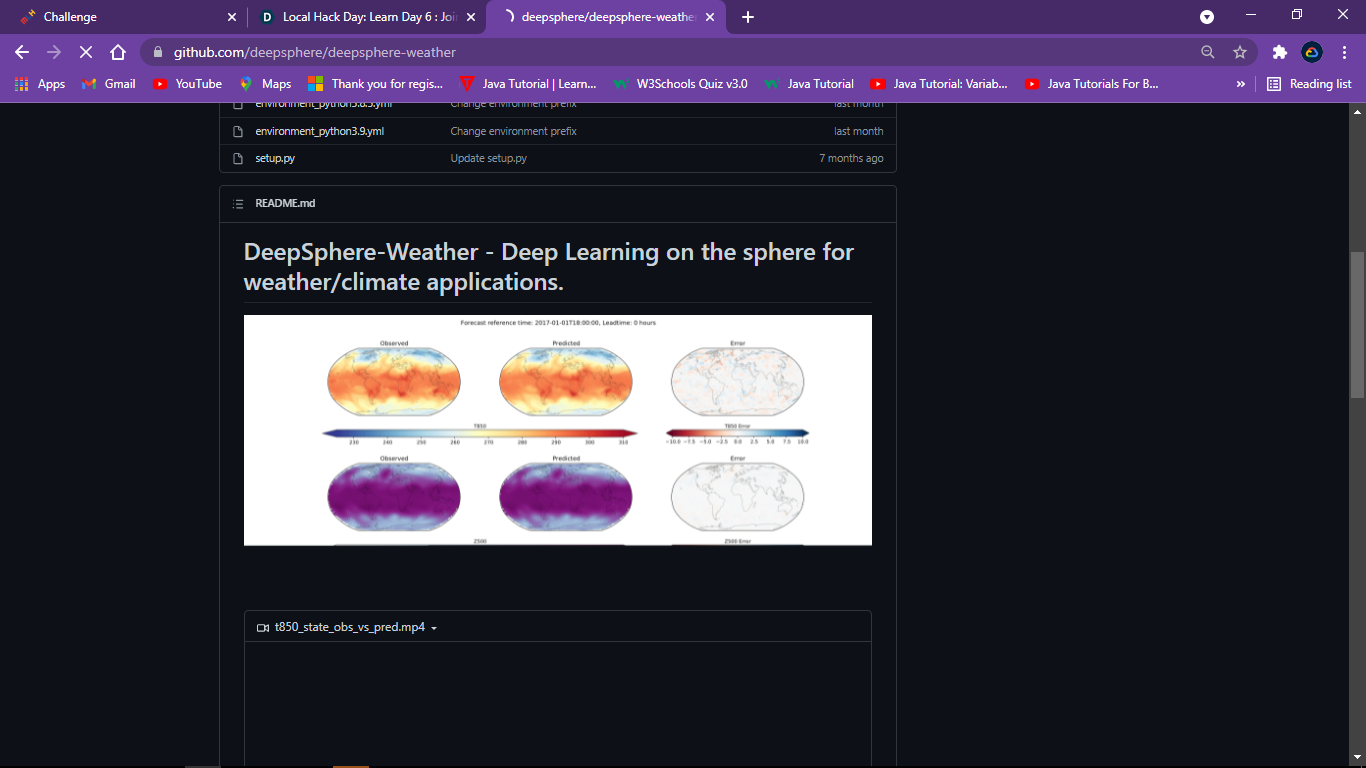Go back using the browser back arrow
Viewport: 1366px width, 768px height.
click(22, 52)
